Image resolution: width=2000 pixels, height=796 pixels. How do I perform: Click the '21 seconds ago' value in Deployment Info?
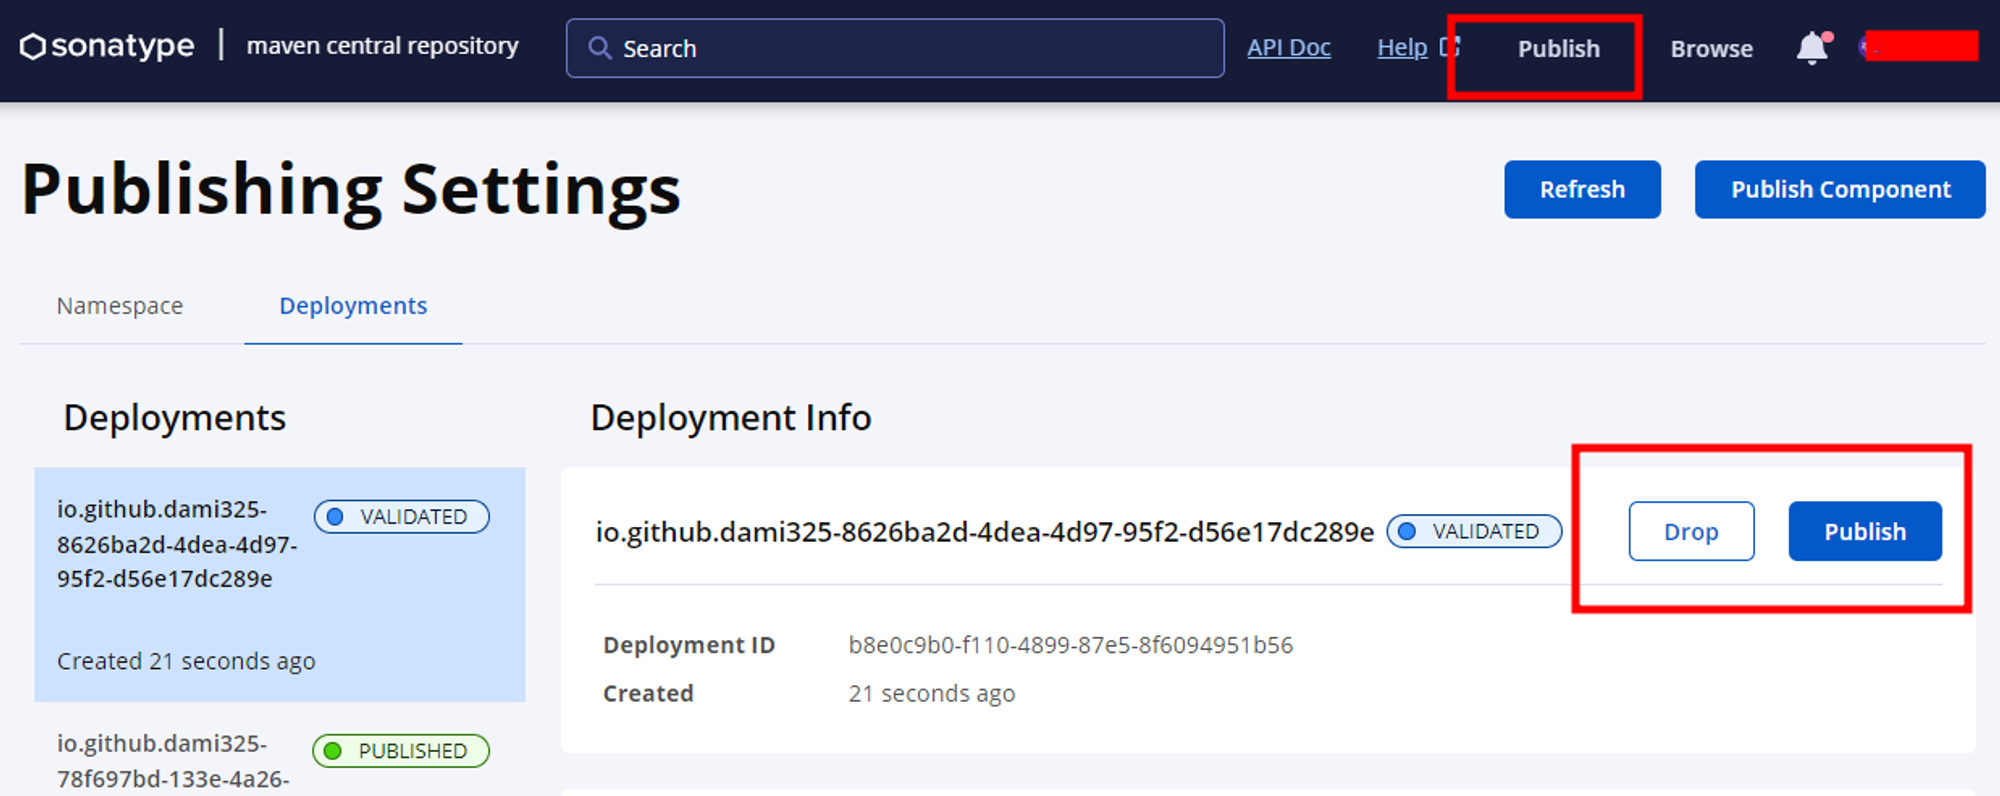tap(932, 693)
